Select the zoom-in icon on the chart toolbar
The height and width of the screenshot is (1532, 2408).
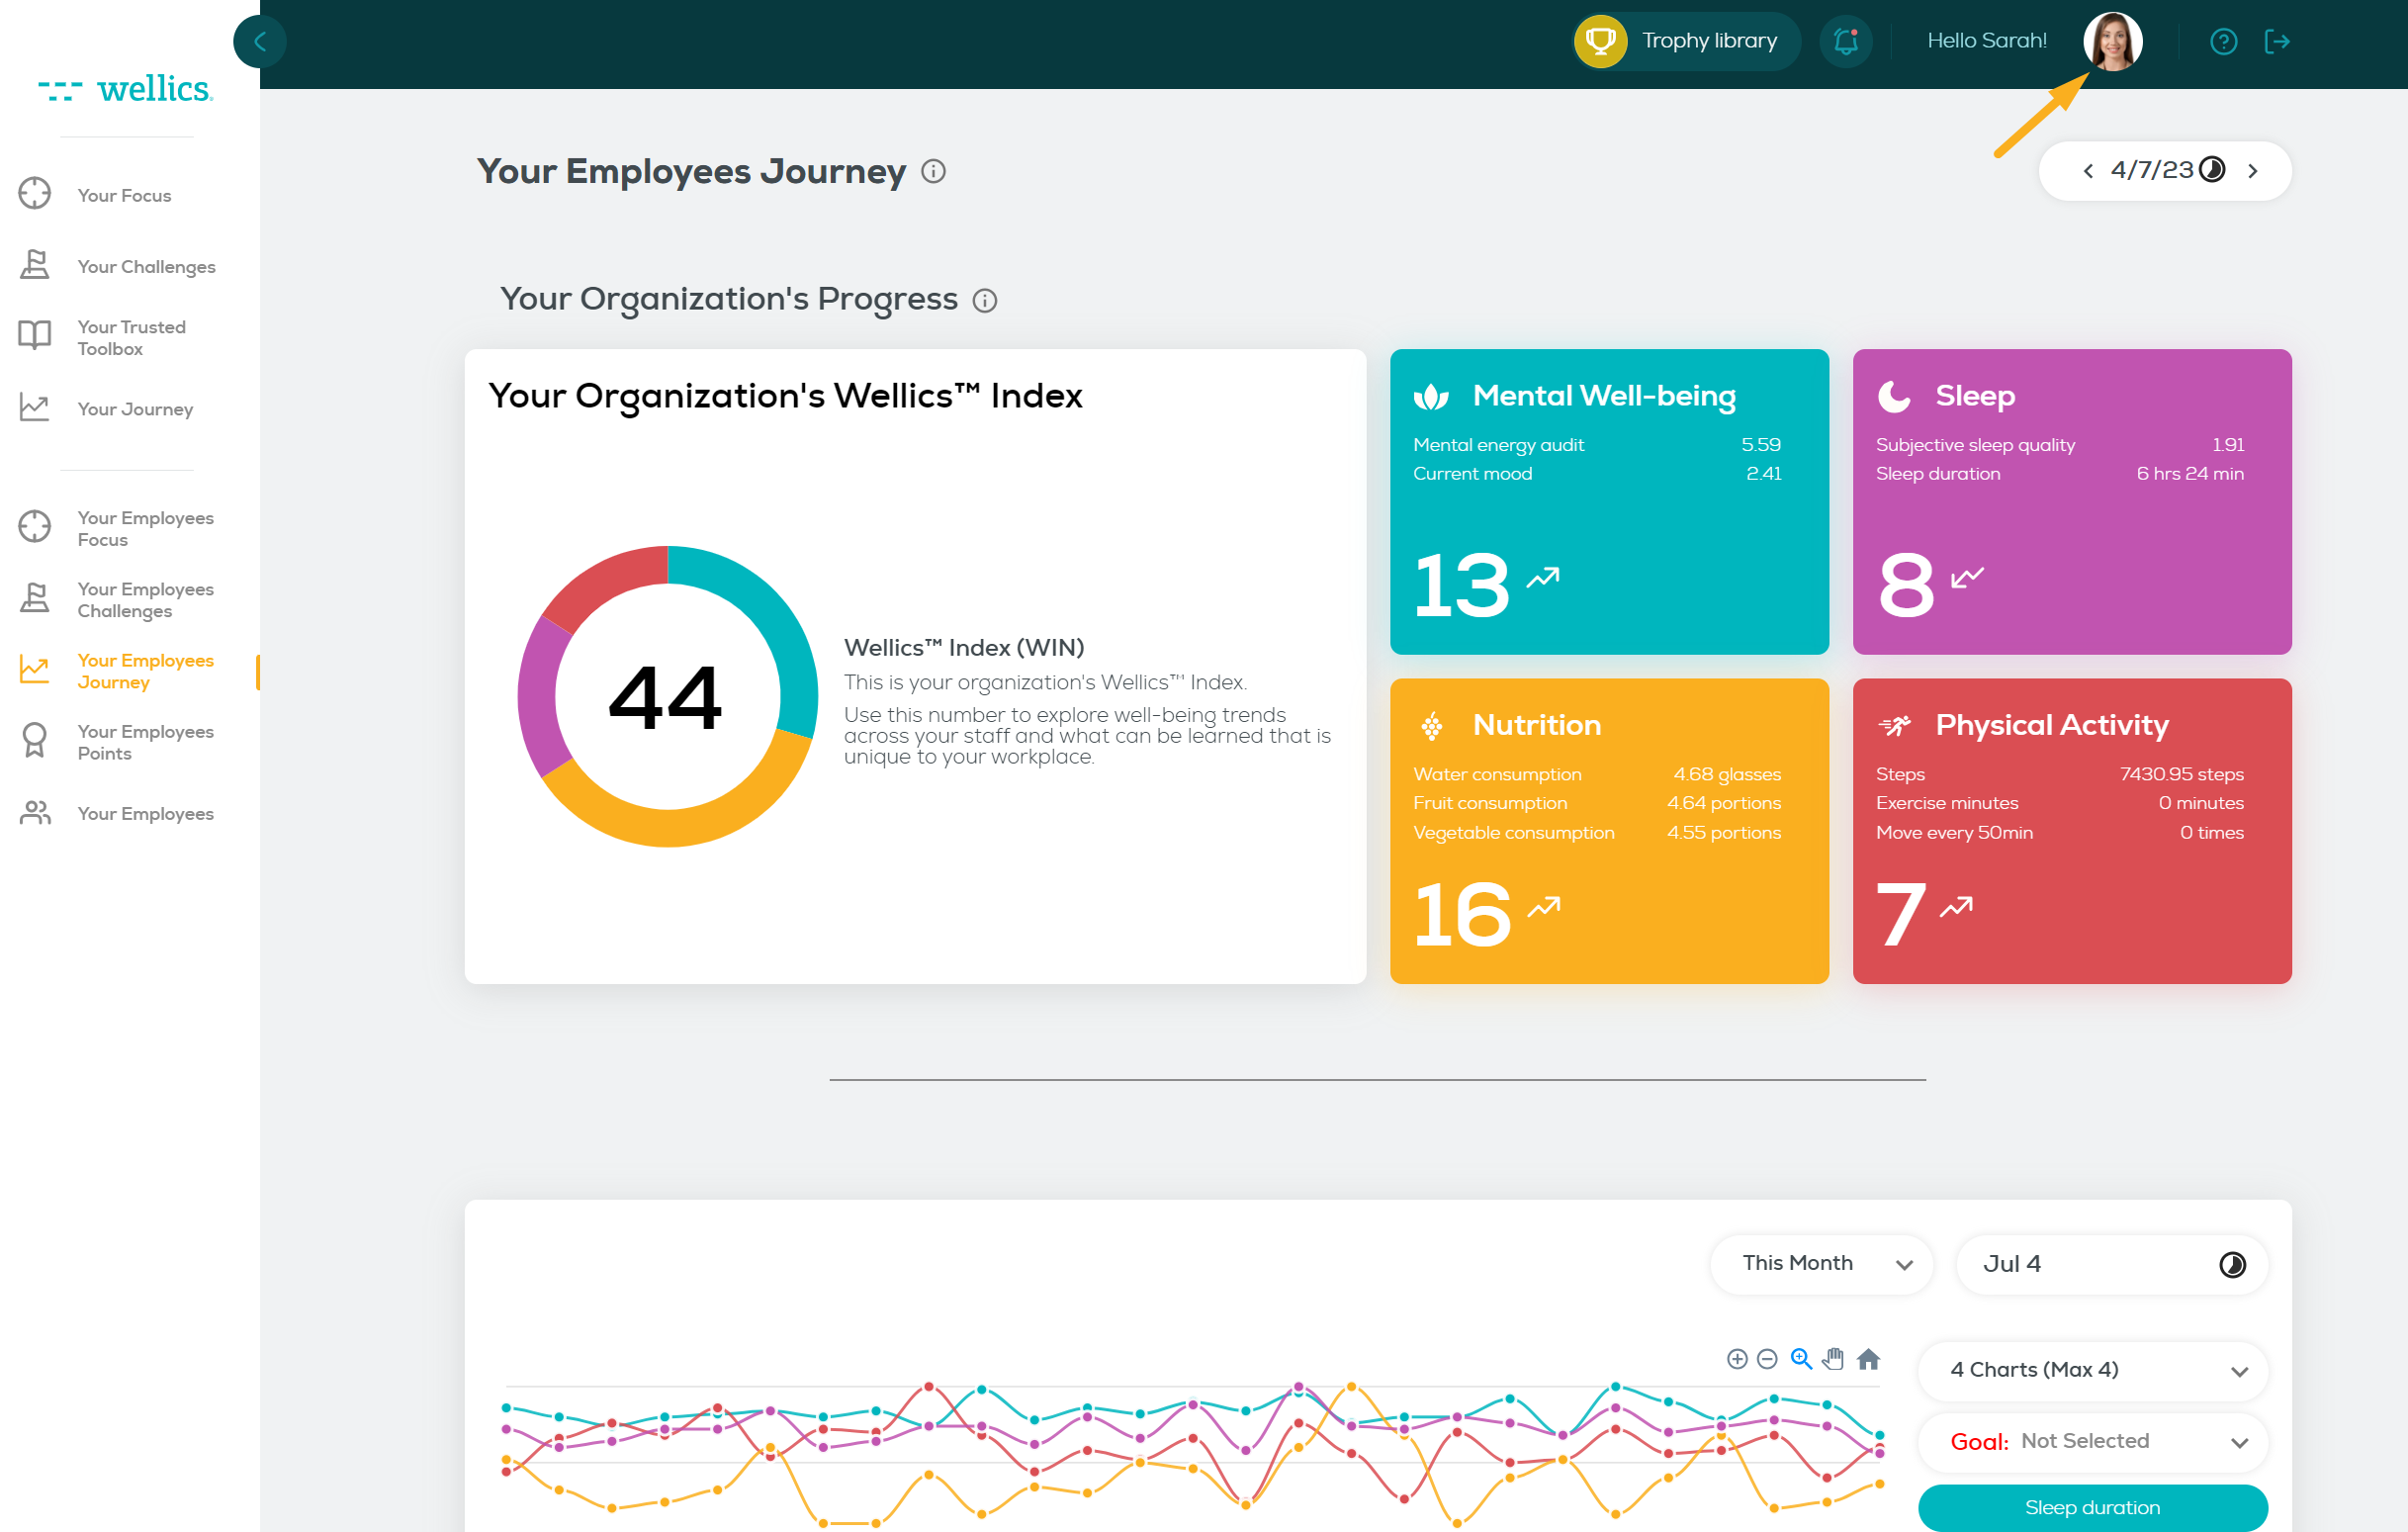[x=1737, y=1360]
